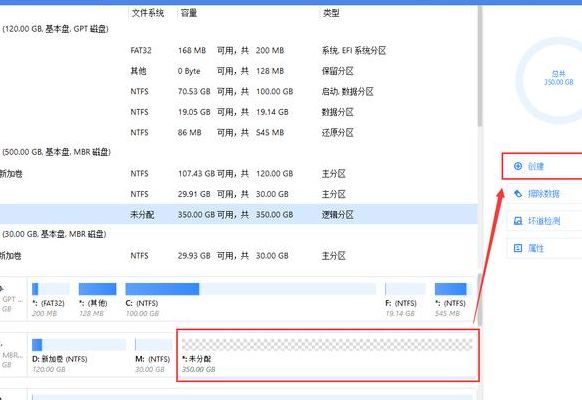Click the 文件系统 column header
The image size is (582, 400).
pyautogui.click(x=148, y=13)
